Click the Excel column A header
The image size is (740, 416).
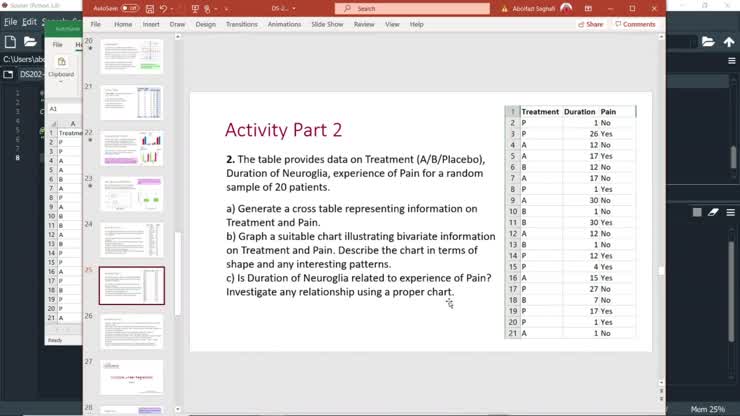tap(72, 124)
